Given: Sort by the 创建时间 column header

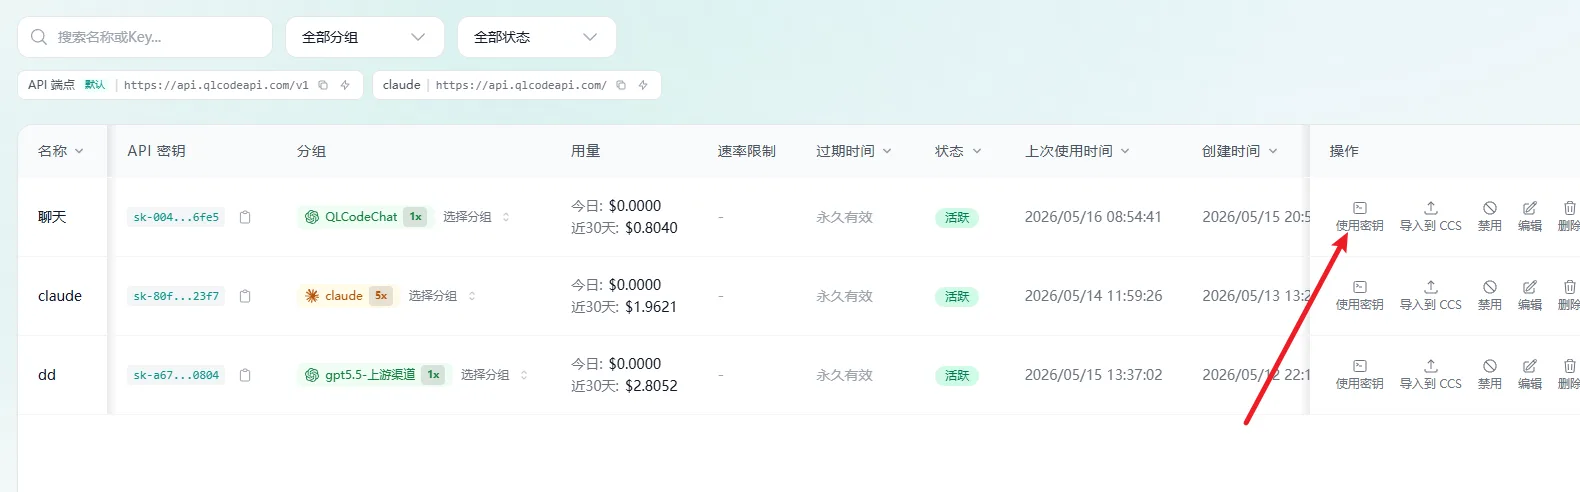Looking at the screenshot, I should click(1240, 151).
